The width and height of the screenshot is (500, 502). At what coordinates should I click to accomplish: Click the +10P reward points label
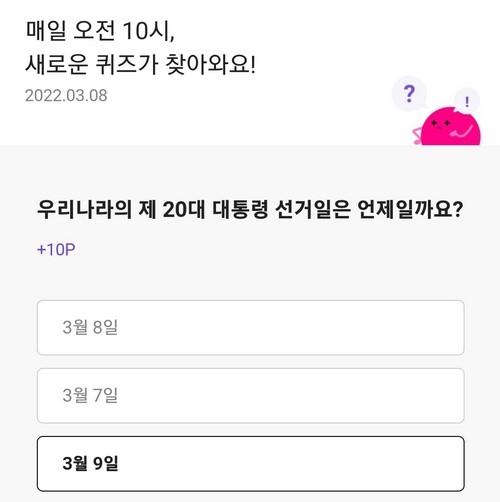pyautogui.click(x=56, y=249)
